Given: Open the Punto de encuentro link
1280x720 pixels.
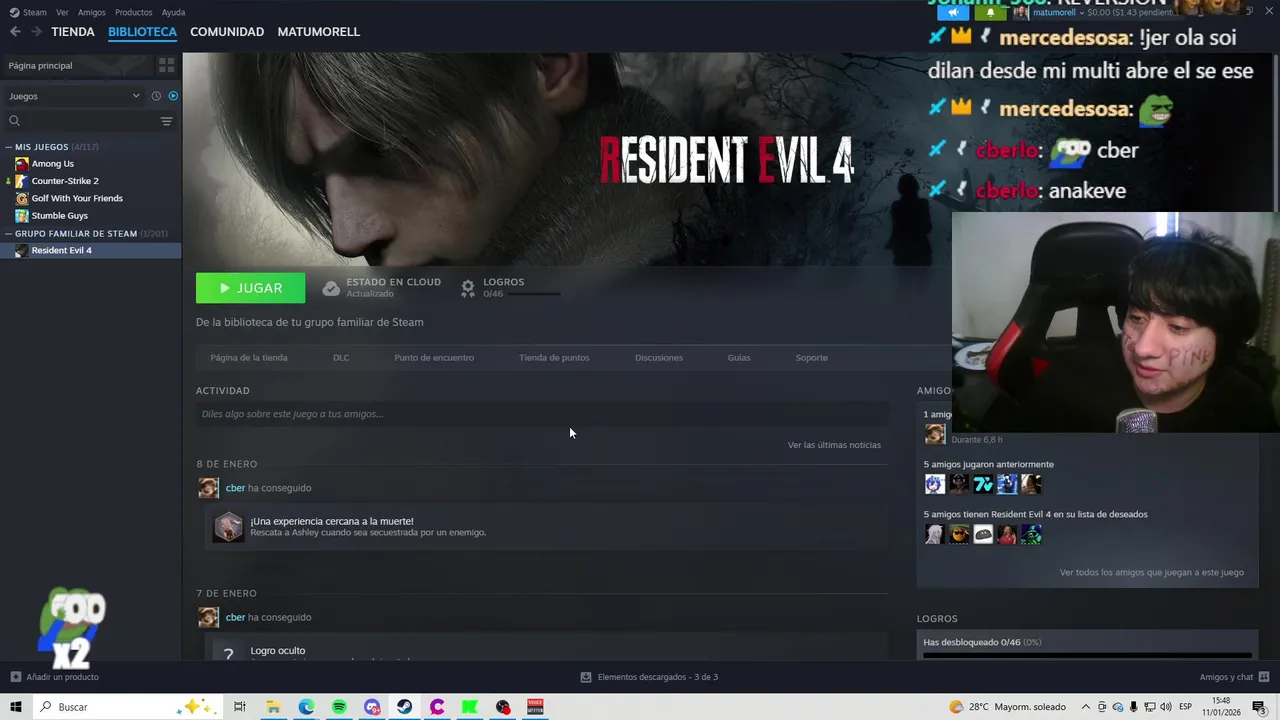Looking at the screenshot, I should pos(434,358).
